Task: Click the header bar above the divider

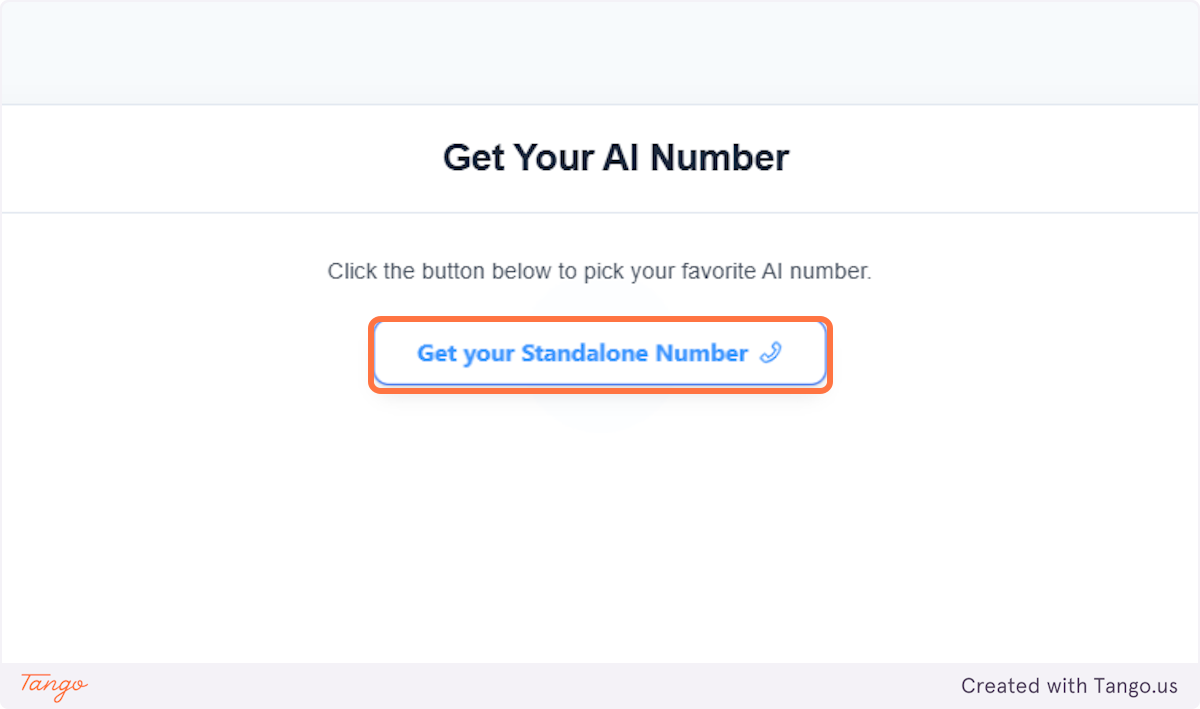Action: tap(600, 50)
